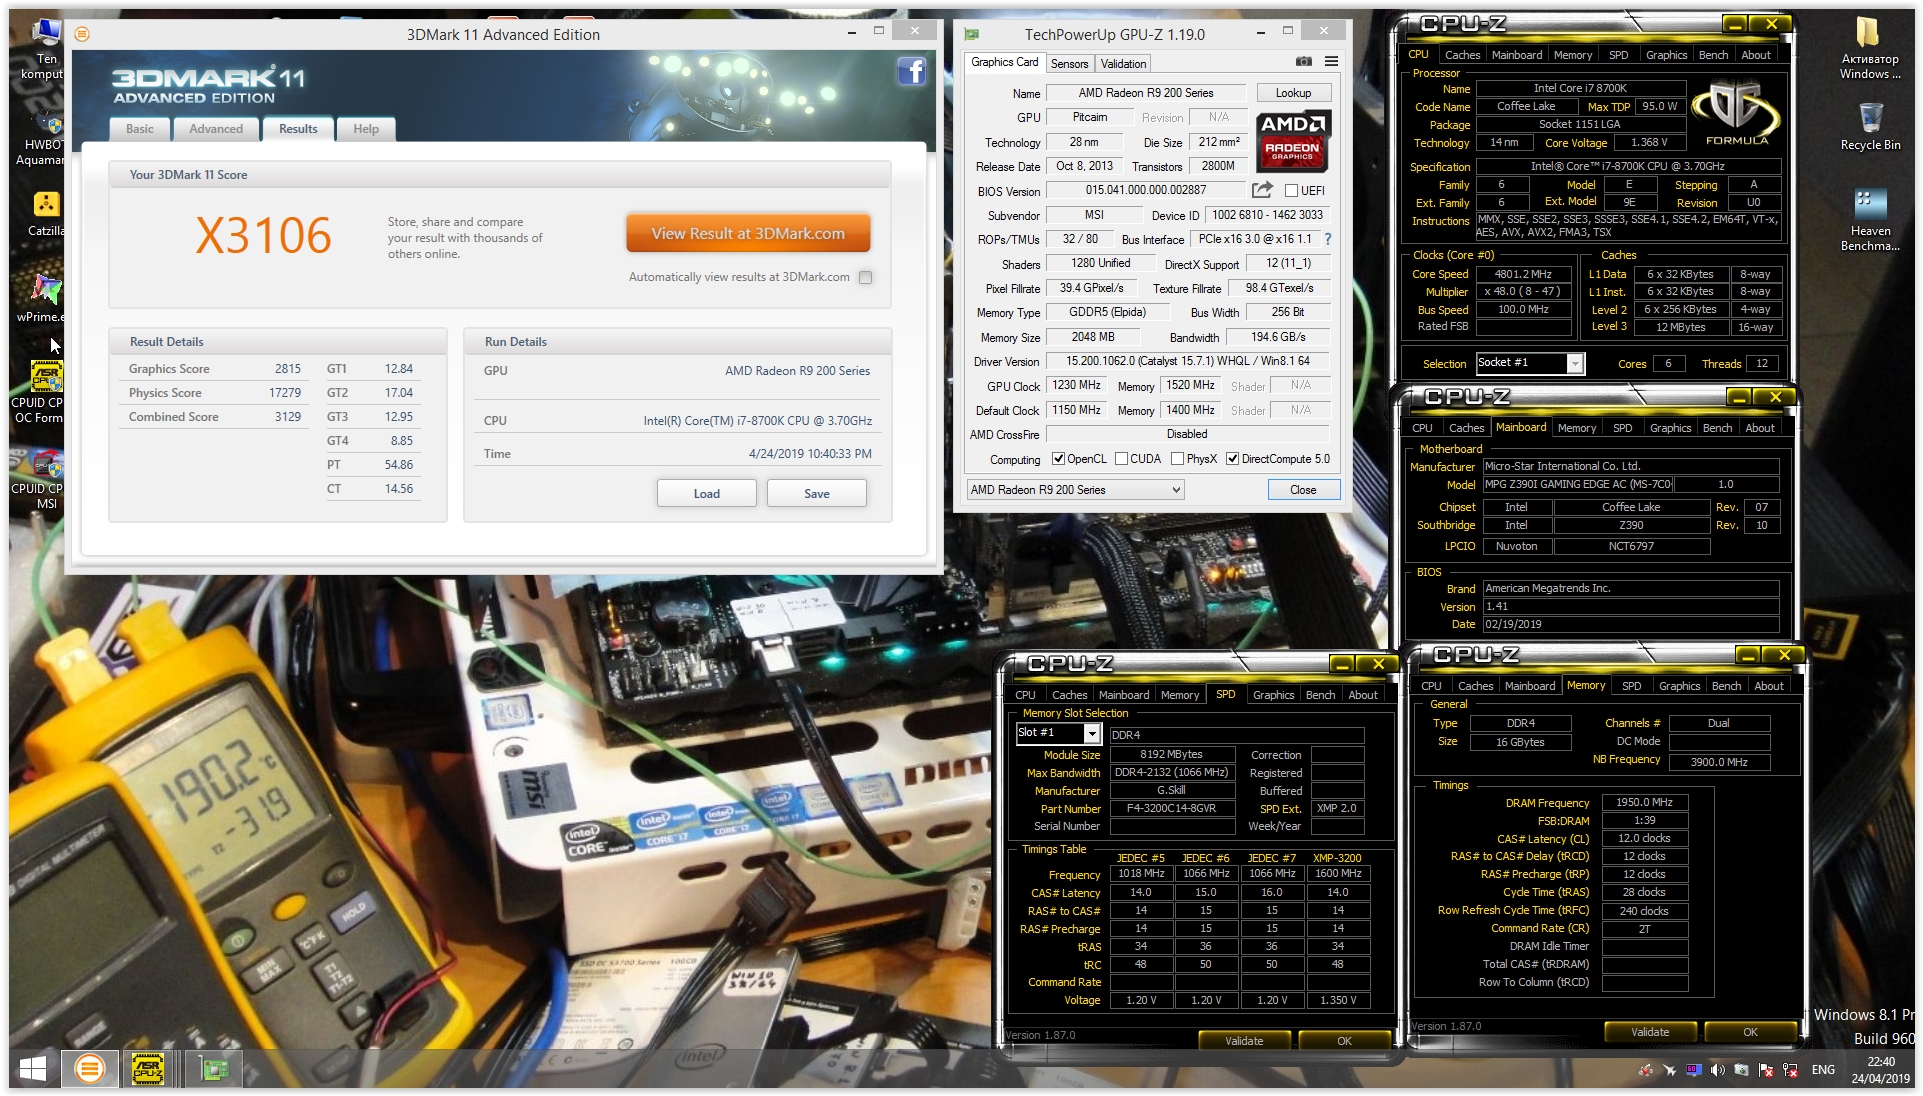The width and height of the screenshot is (1923, 1096).
Task: Click the BIOS Version field 015.041.000.000.002887
Action: [1146, 190]
